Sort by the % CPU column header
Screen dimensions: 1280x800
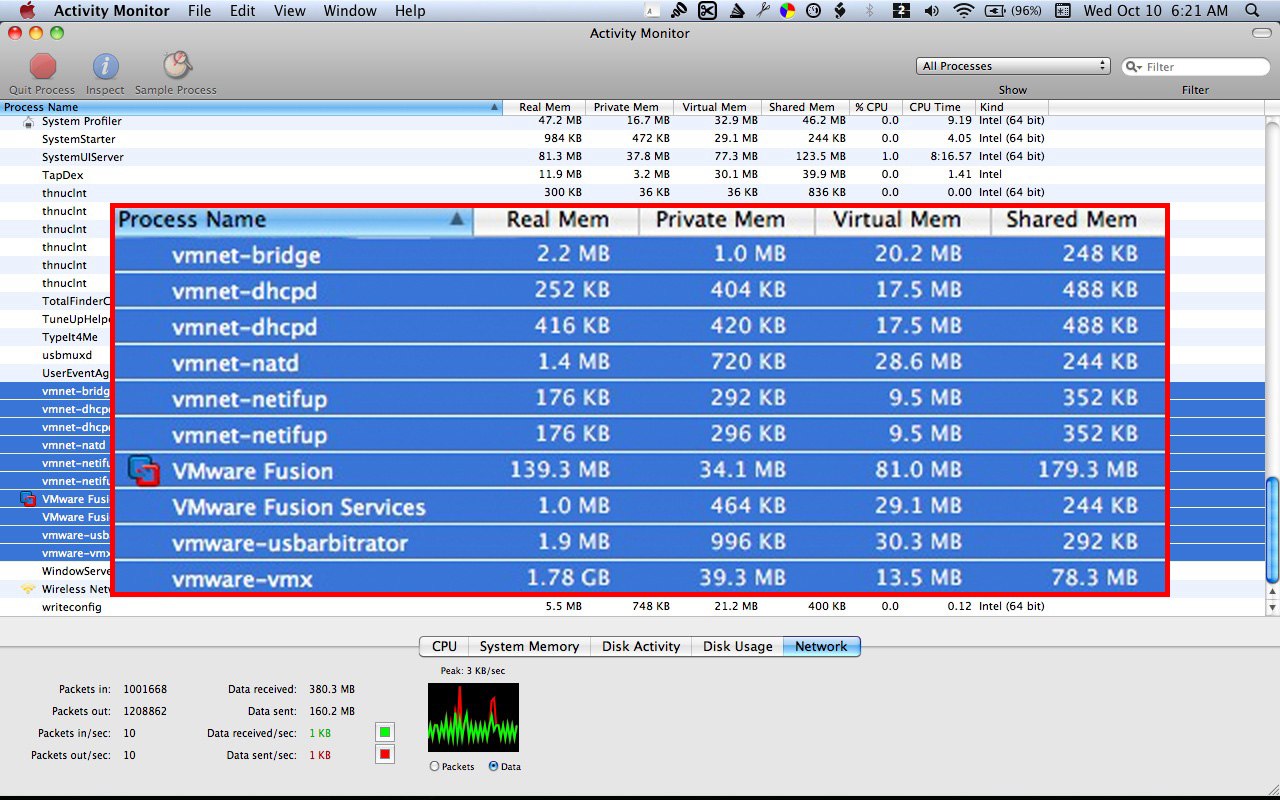tap(875, 107)
